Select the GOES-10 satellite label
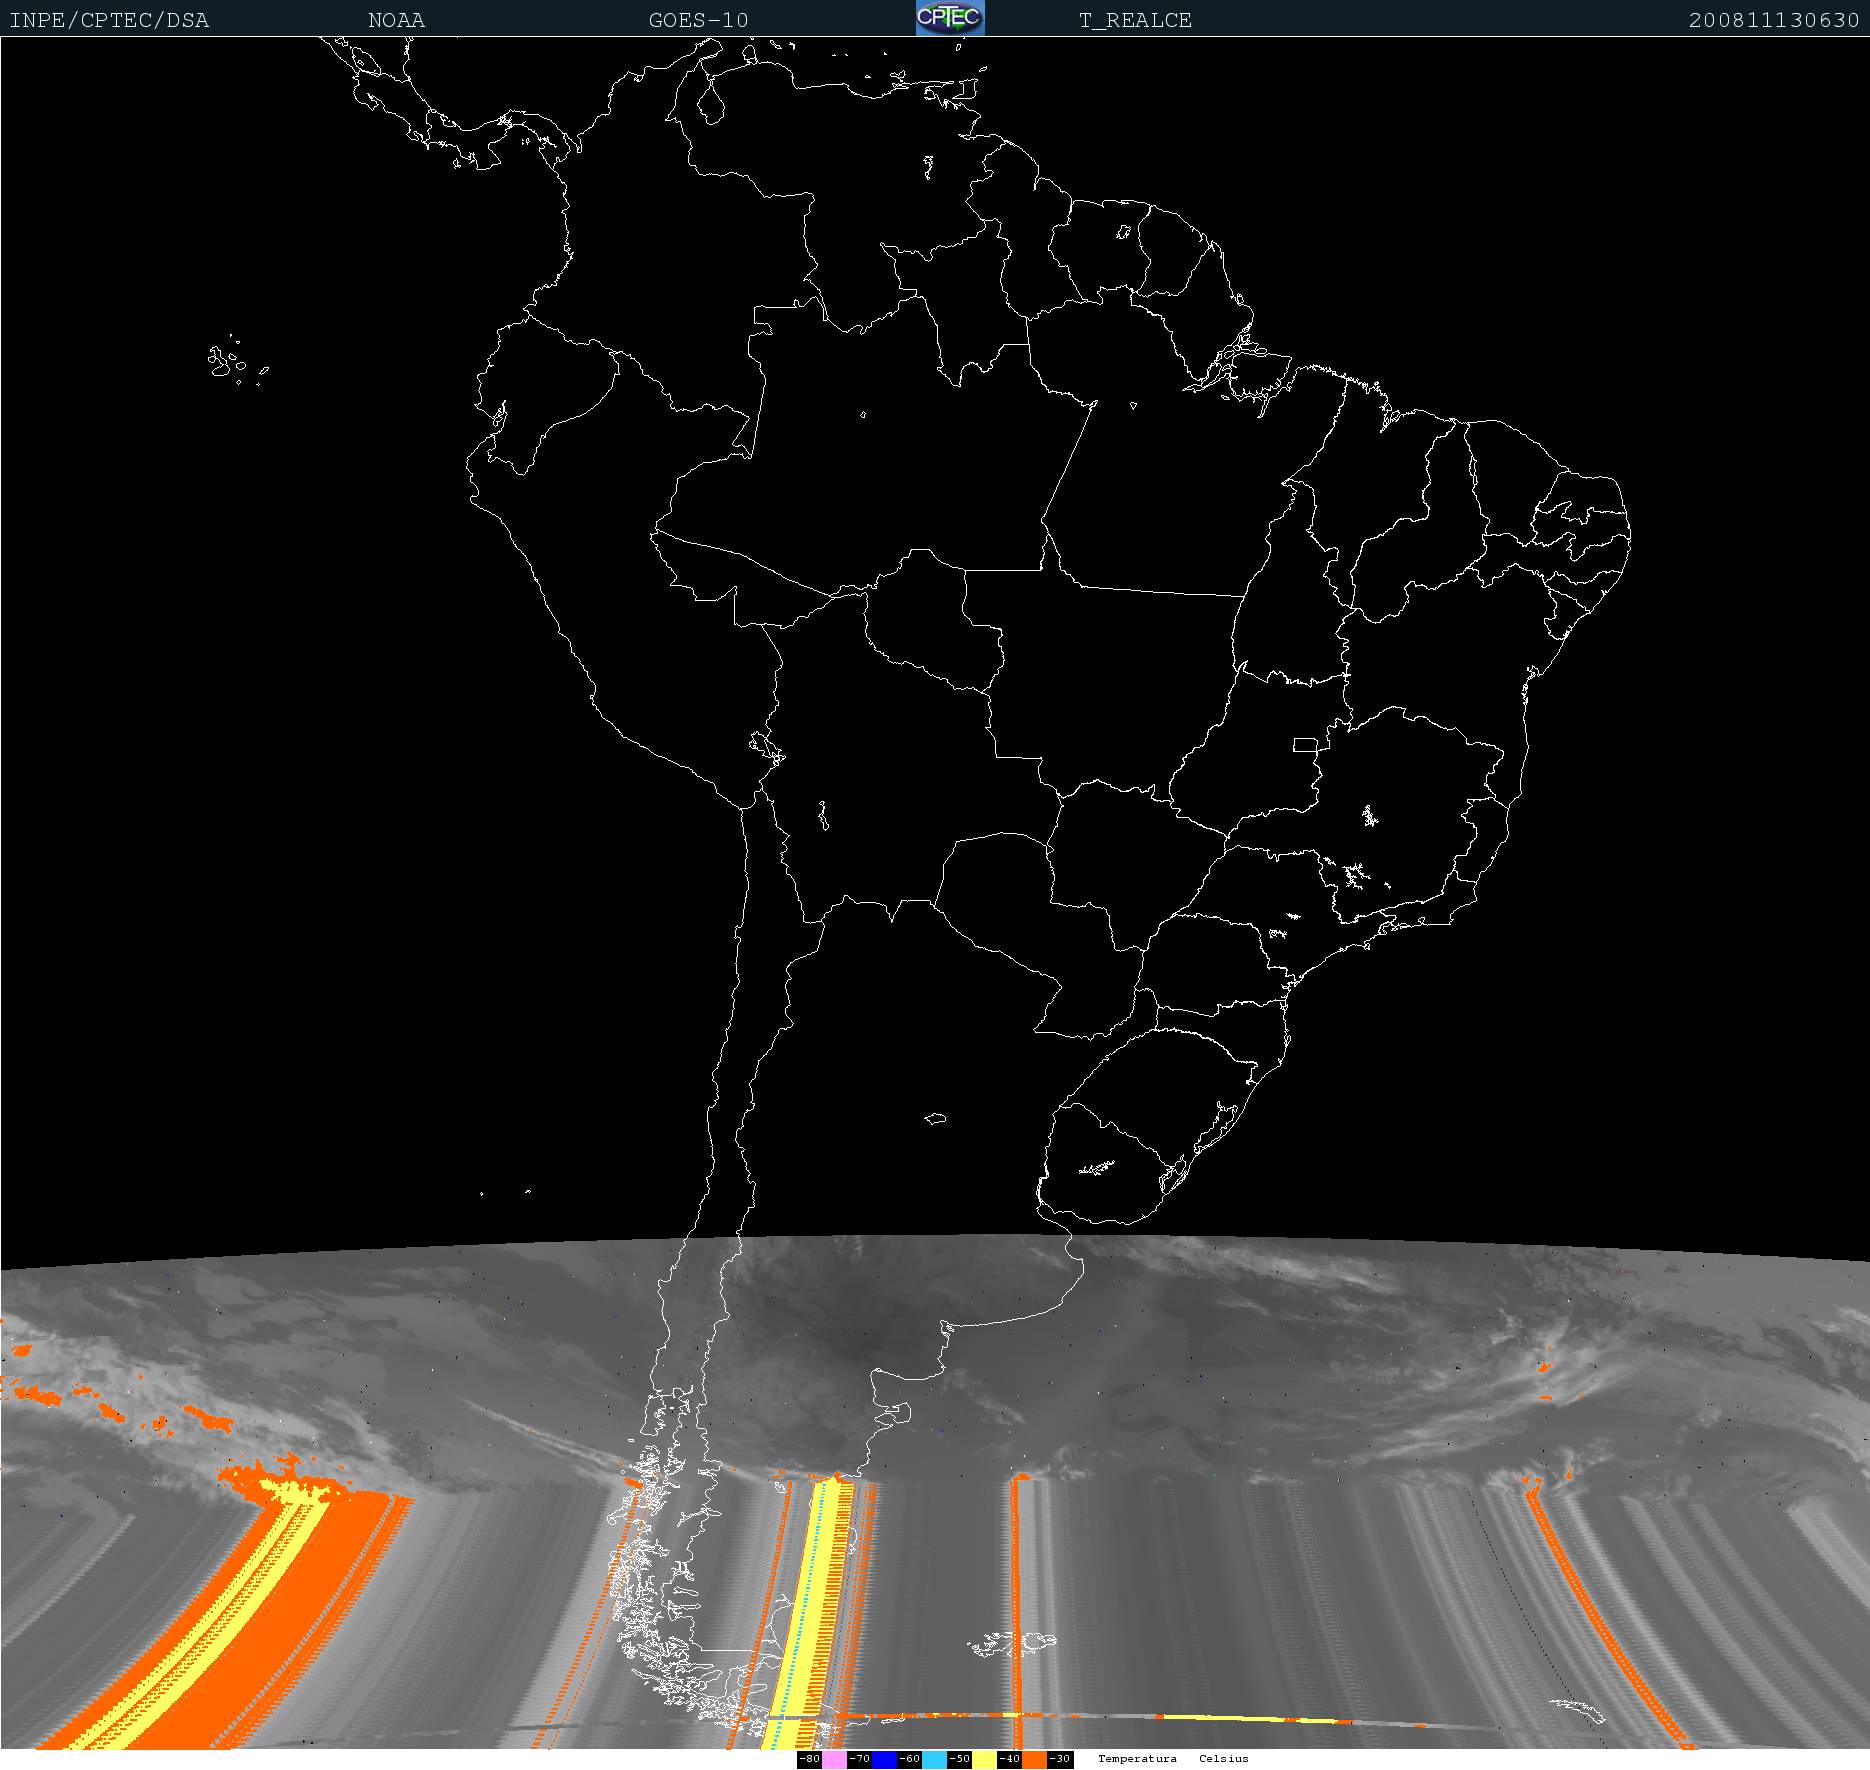Image resolution: width=1870 pixels, height=1770 pixels. pyautogui.click(x=698, y=20)
